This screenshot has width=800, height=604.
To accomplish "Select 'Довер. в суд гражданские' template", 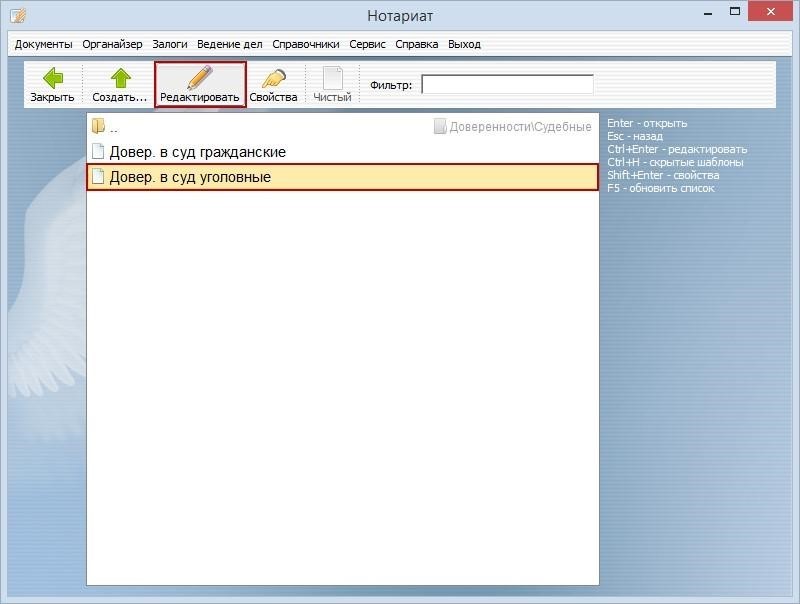I will click(342, 152).
